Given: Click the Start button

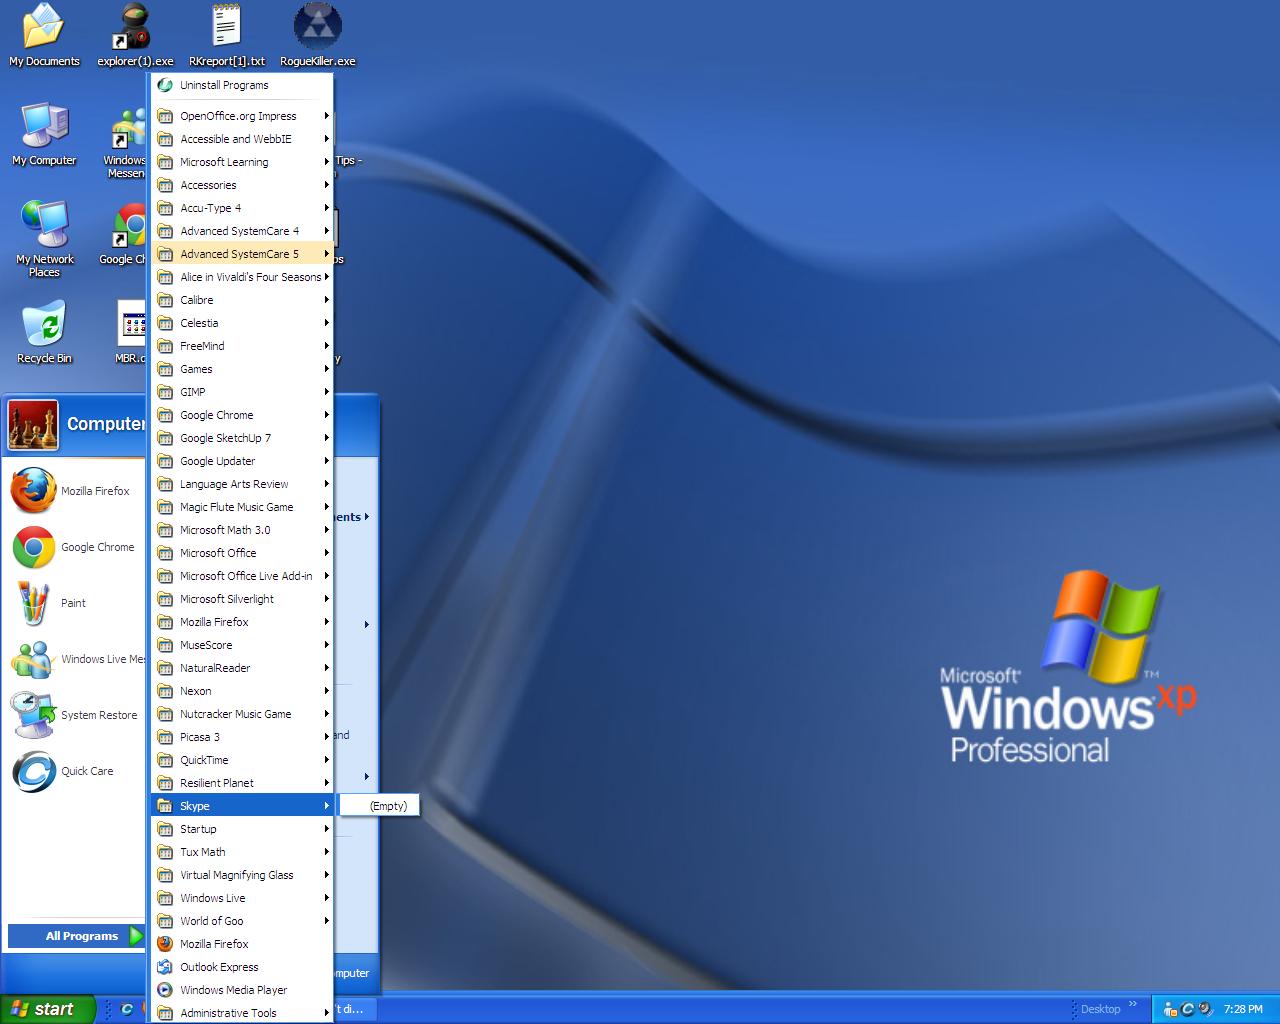Looking at the screenshot, I should click(x=47, y=1009).
